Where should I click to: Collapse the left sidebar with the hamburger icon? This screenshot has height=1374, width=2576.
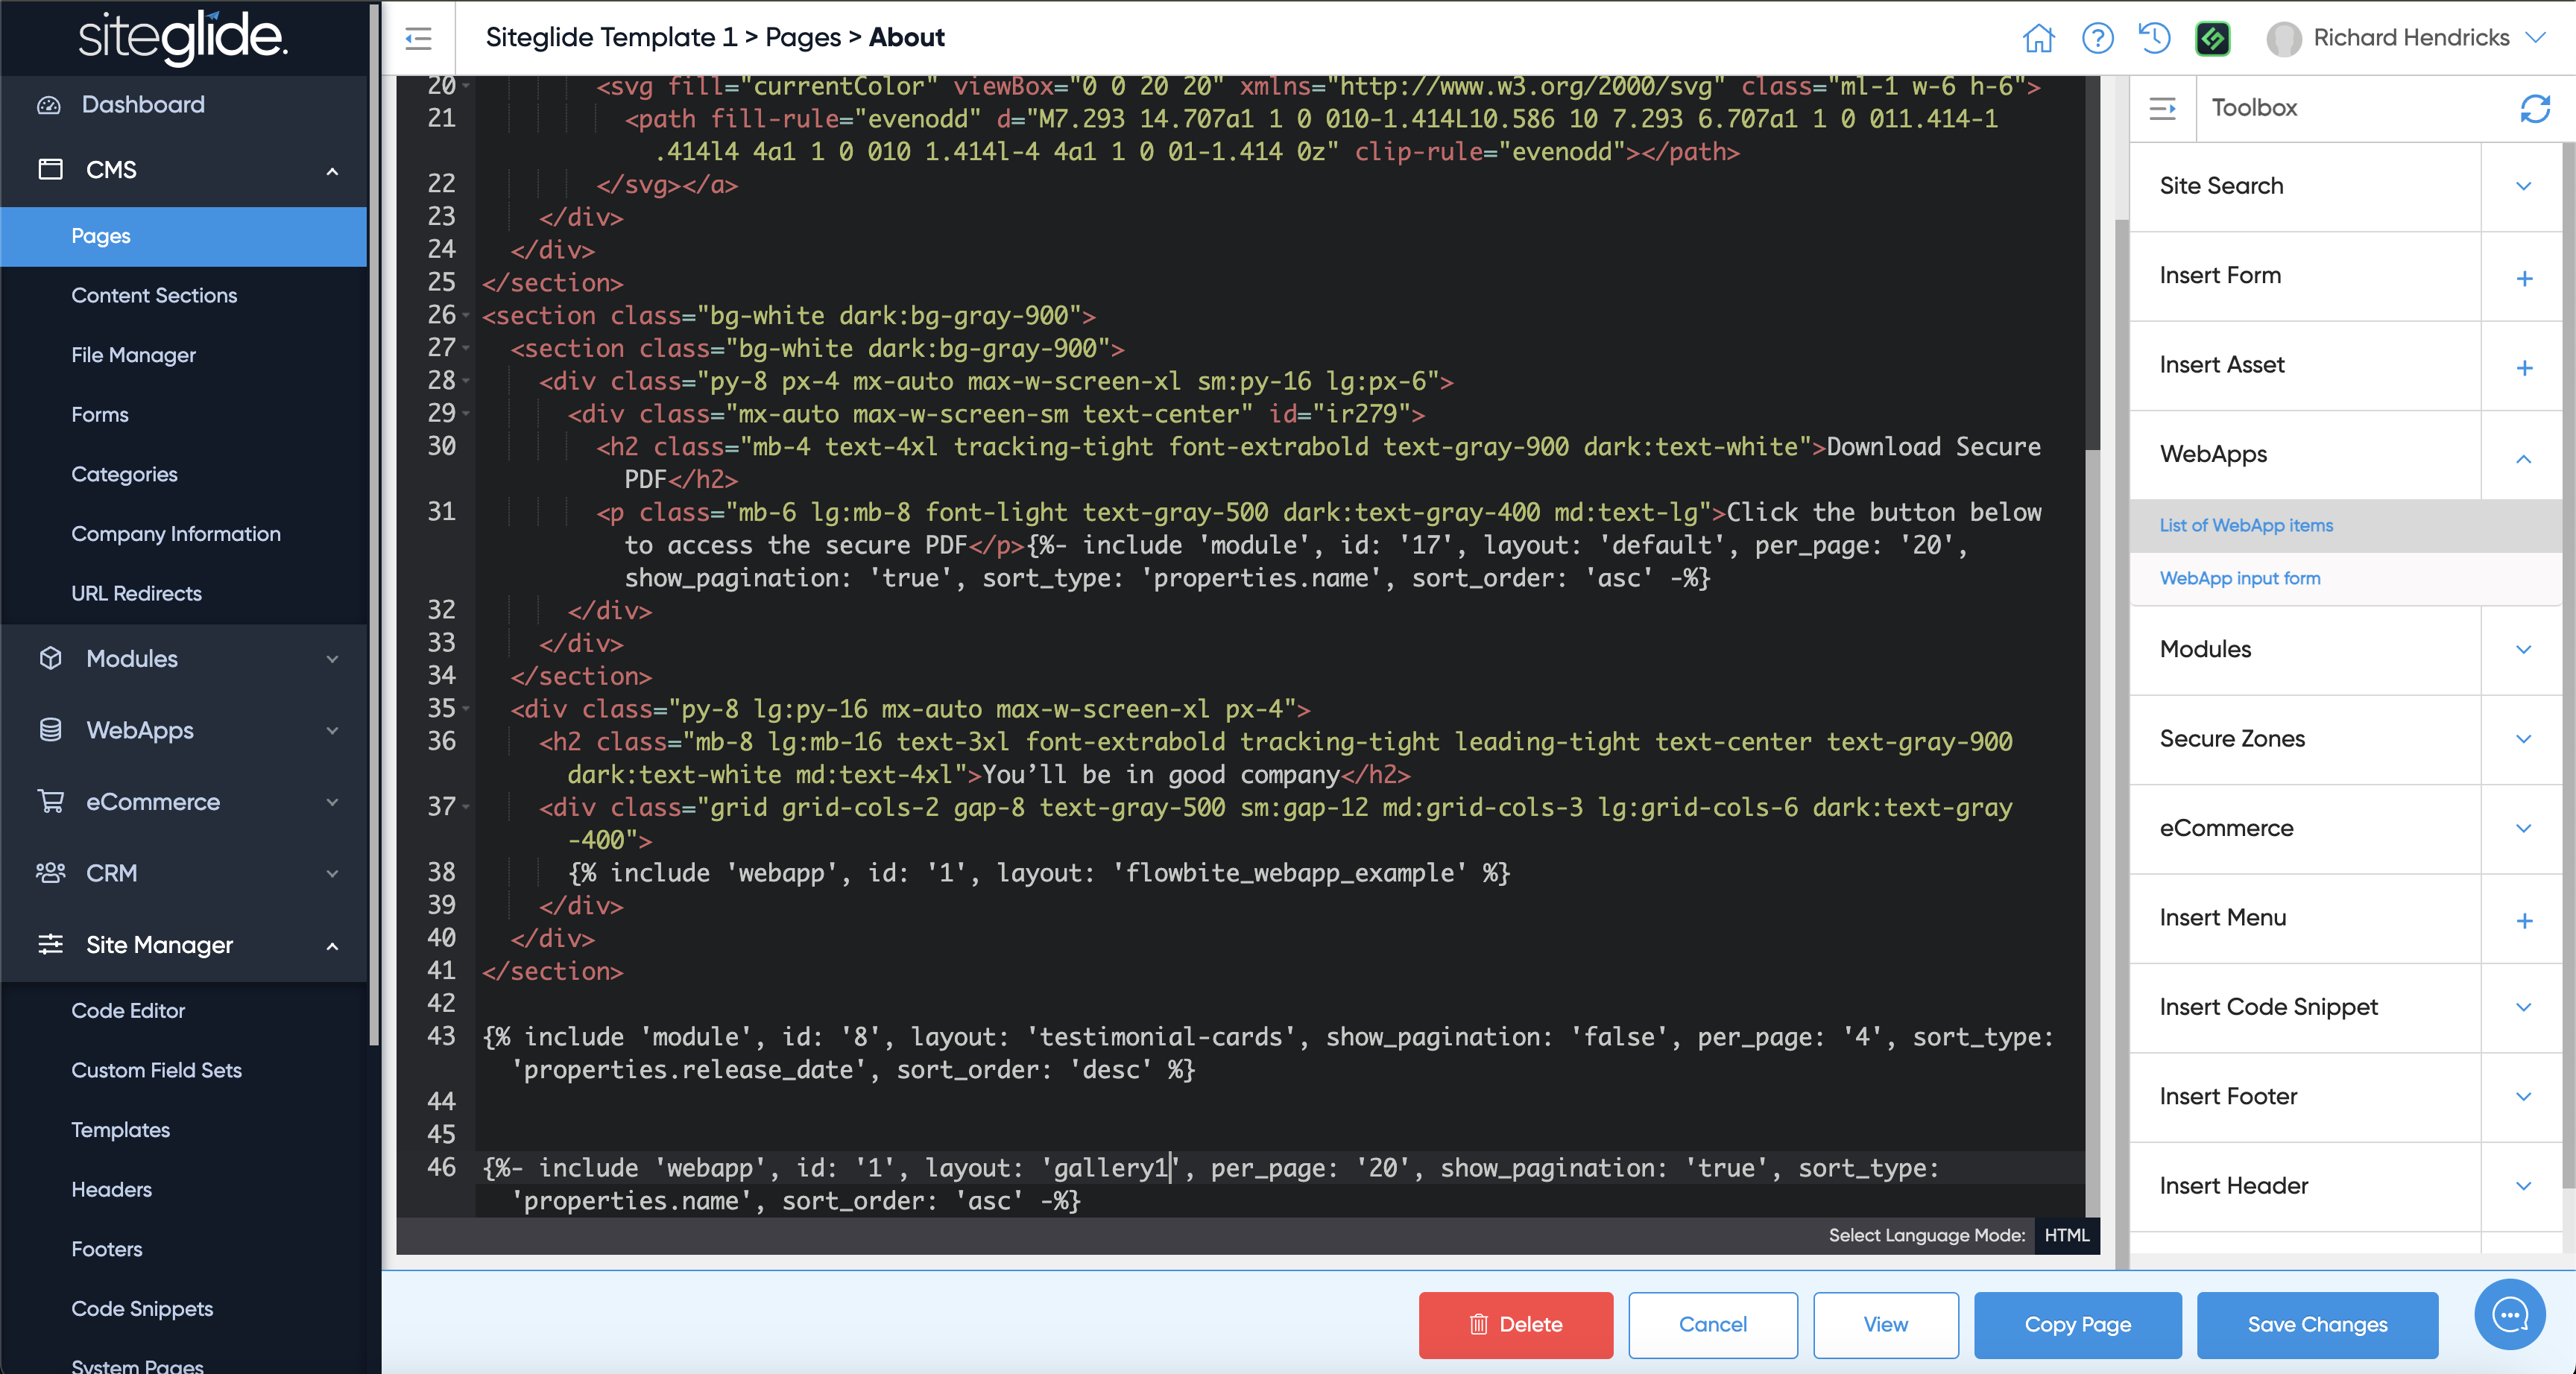(418, 38)
